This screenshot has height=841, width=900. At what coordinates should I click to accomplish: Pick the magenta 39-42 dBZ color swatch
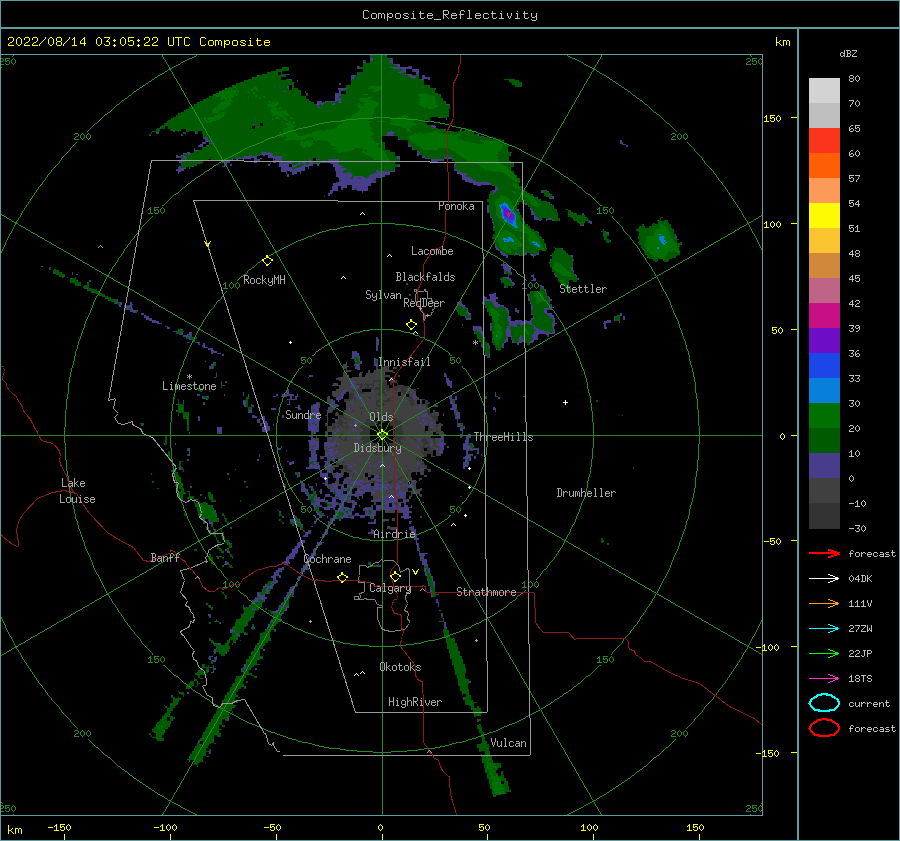coord(824,315)
